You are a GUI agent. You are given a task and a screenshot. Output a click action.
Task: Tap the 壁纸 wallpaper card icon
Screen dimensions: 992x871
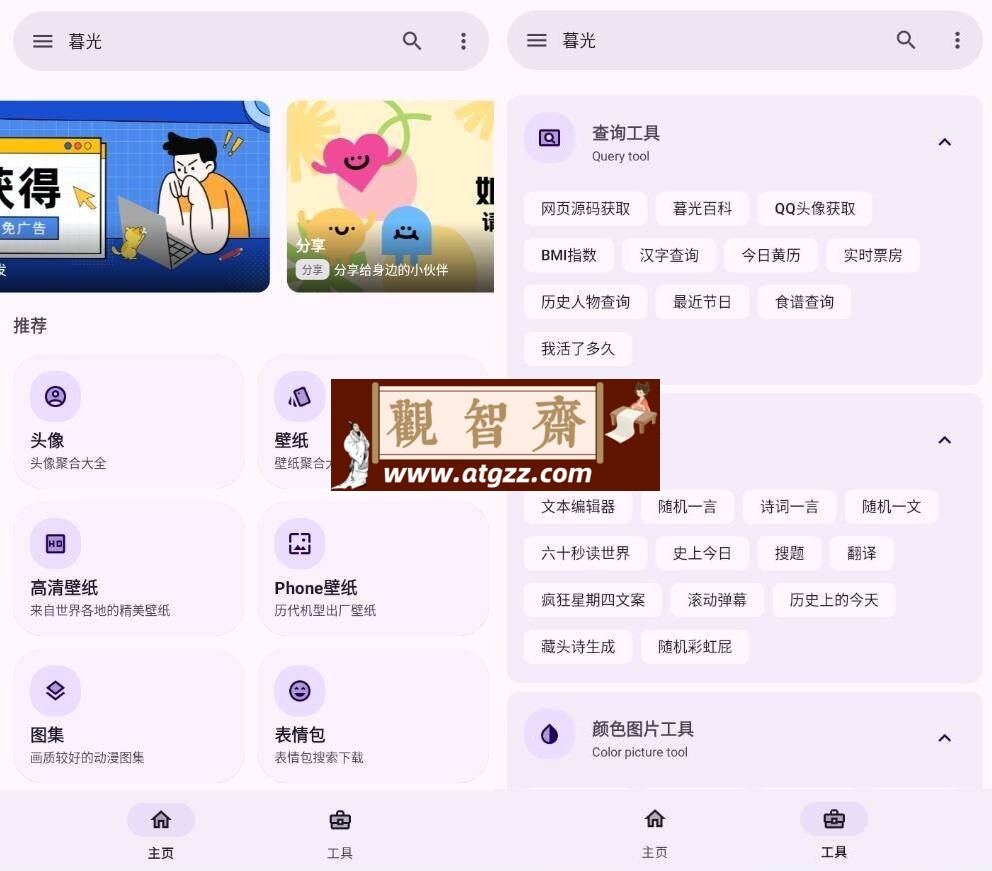[x=299, y=397]
